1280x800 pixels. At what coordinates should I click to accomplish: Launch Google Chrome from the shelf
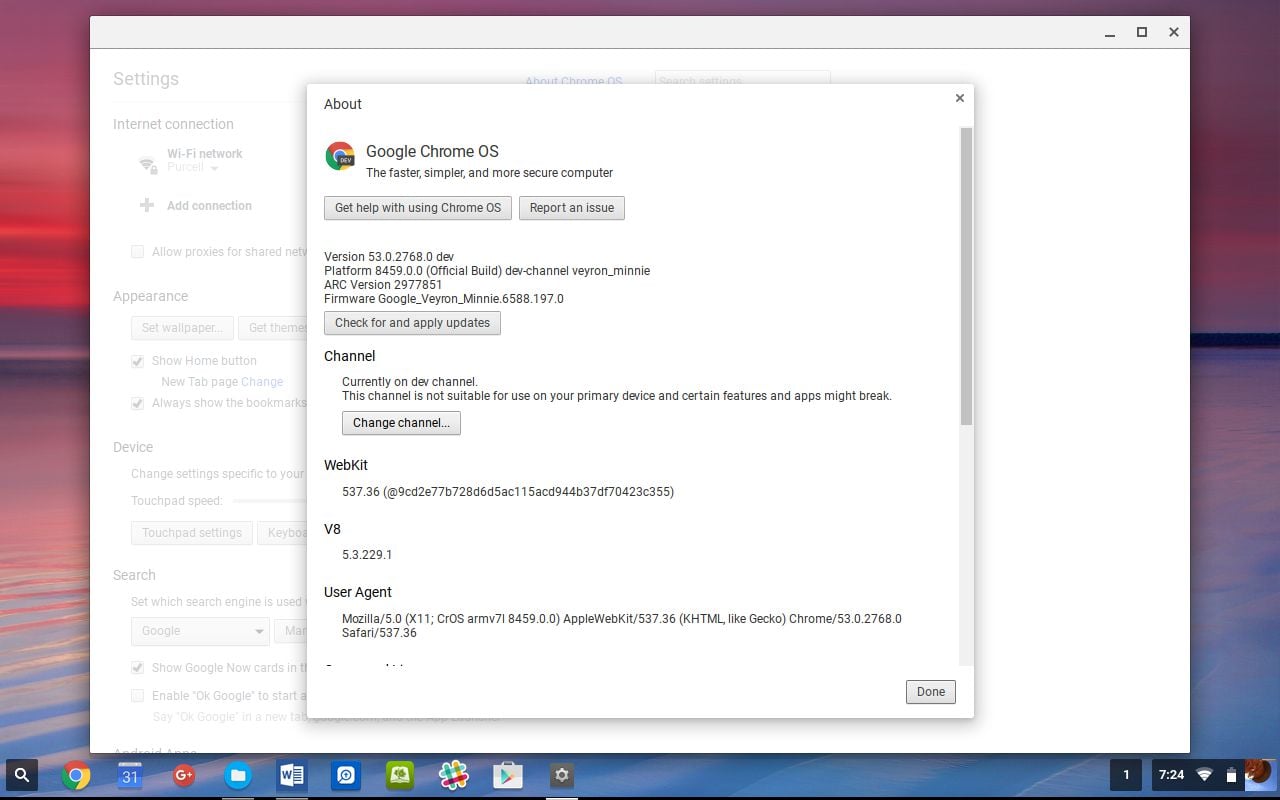(76, 775)
